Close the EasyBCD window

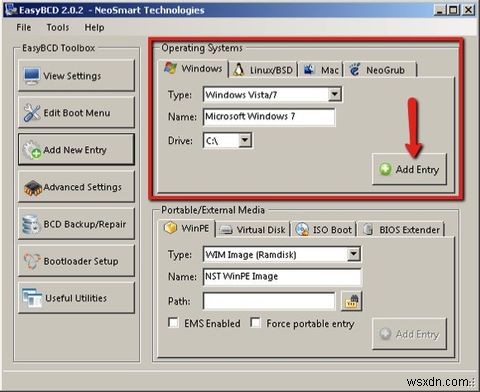[468, 10]
